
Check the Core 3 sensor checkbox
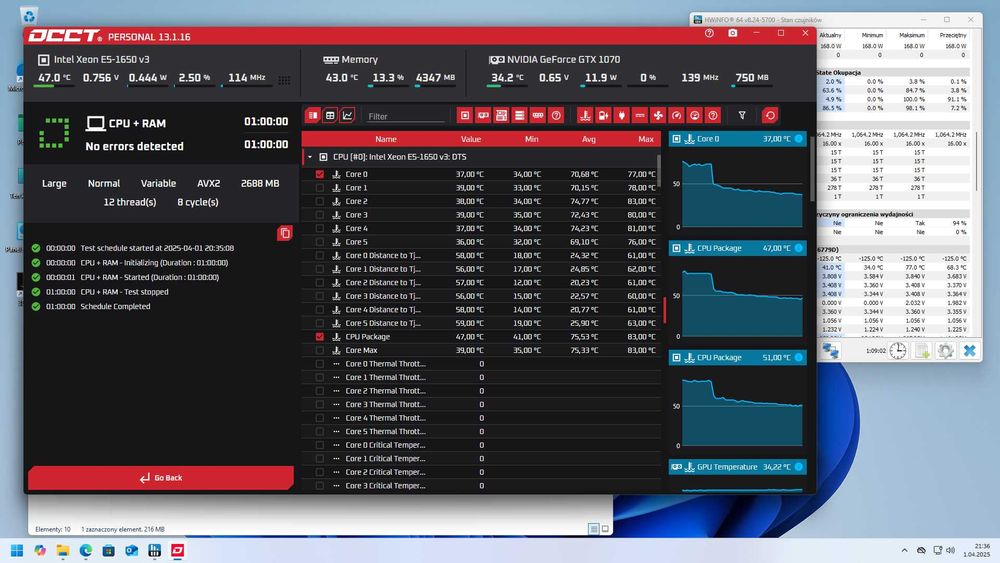pyautogui.click(x=320, y=215)
